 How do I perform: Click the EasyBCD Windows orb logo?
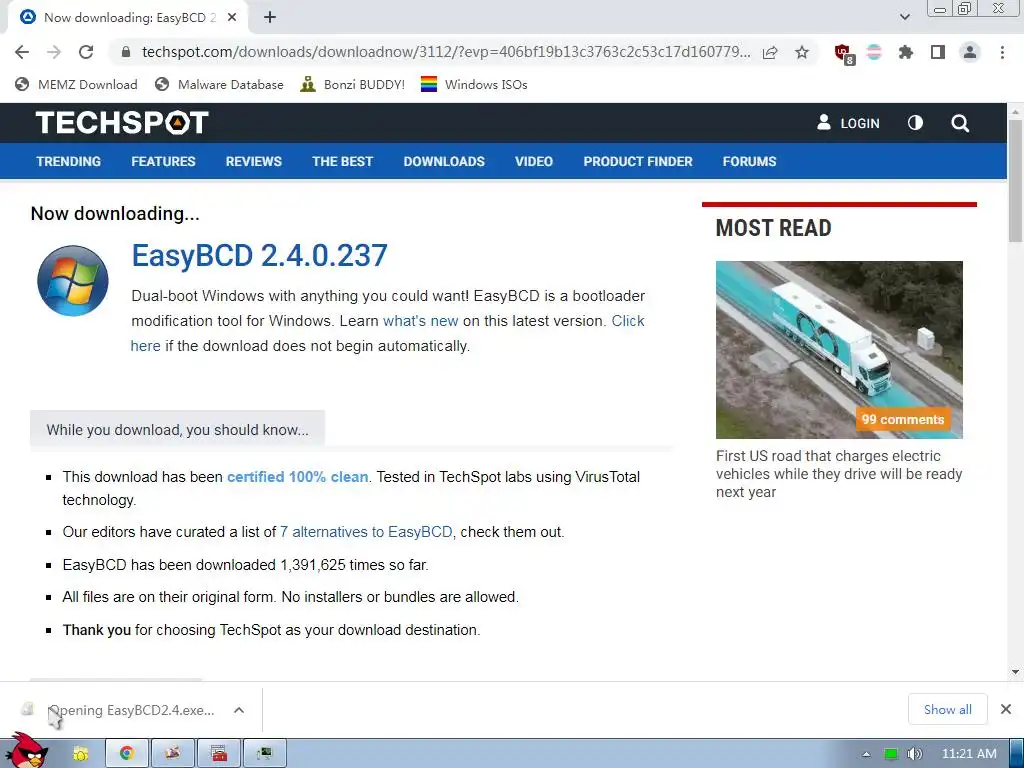72,281
